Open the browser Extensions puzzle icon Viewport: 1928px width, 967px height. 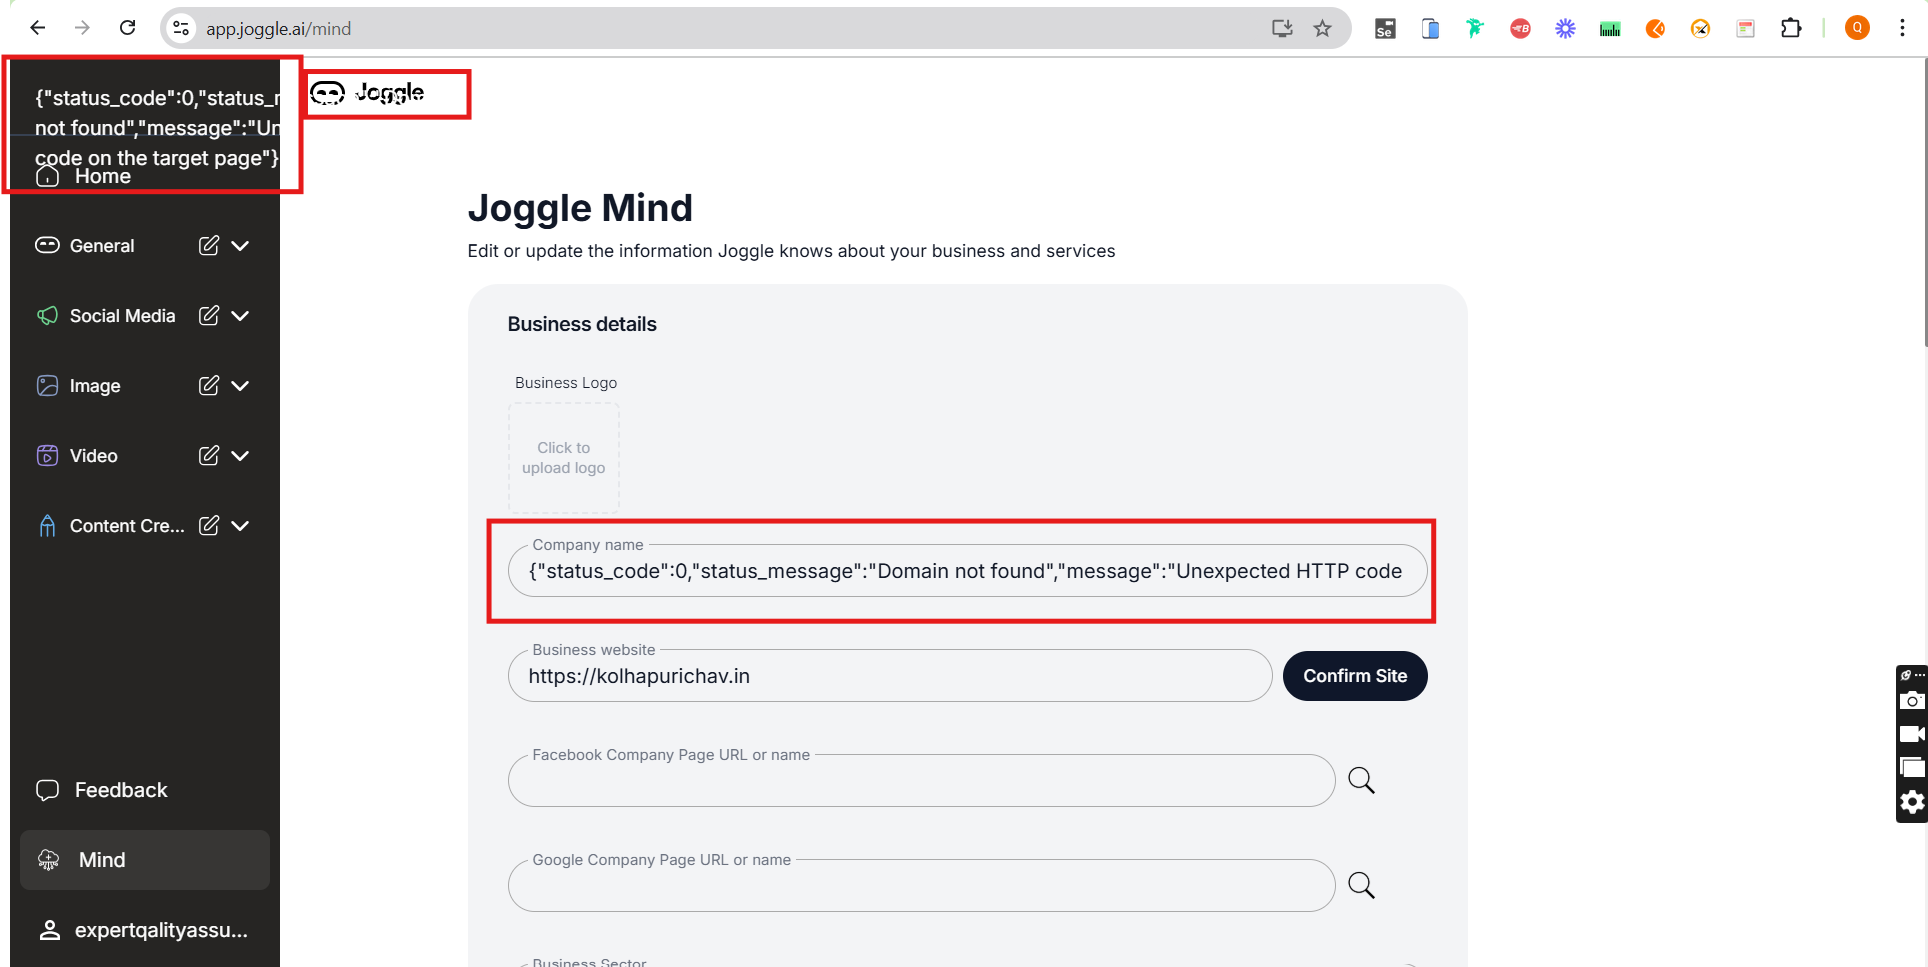(1791, 28)
